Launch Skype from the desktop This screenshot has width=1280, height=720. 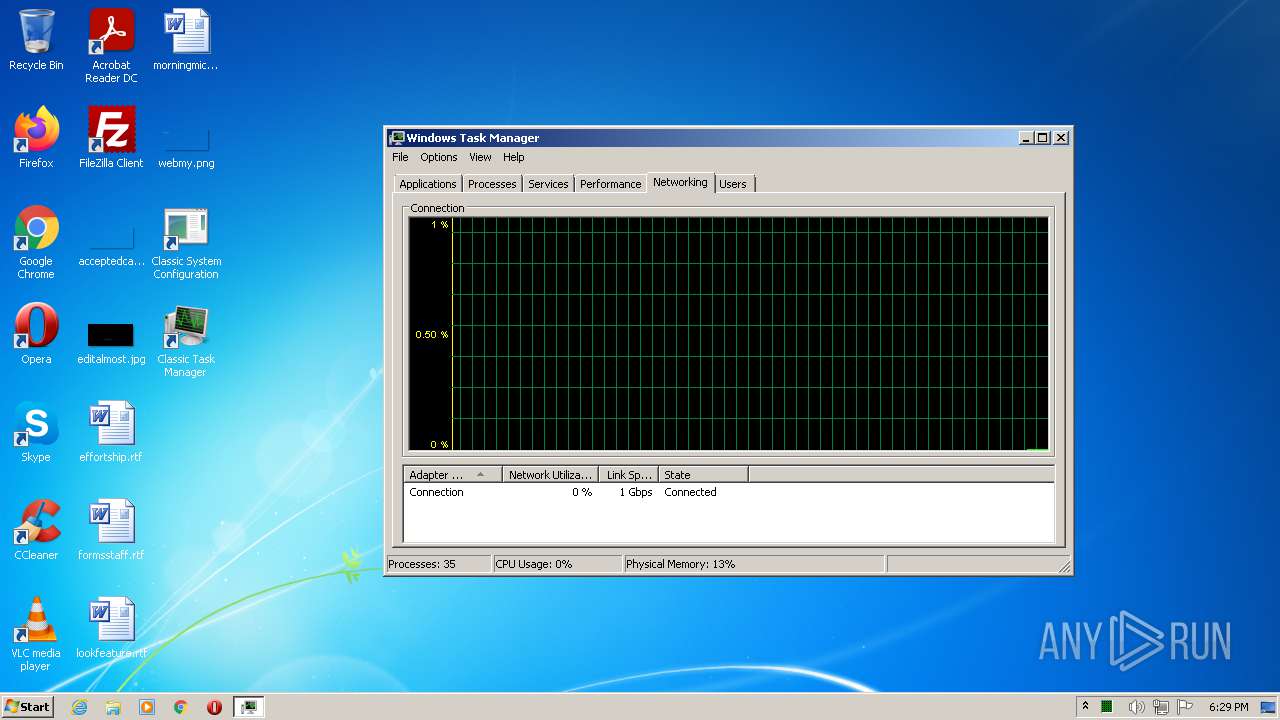(36, 432)
